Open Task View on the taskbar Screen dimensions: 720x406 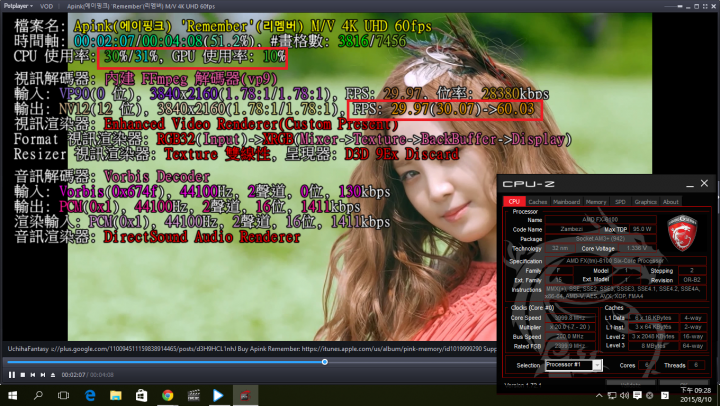(x=63, y=395)
